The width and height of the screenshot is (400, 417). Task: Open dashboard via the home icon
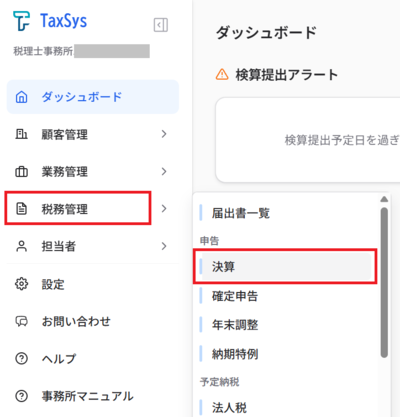[22, 97]
